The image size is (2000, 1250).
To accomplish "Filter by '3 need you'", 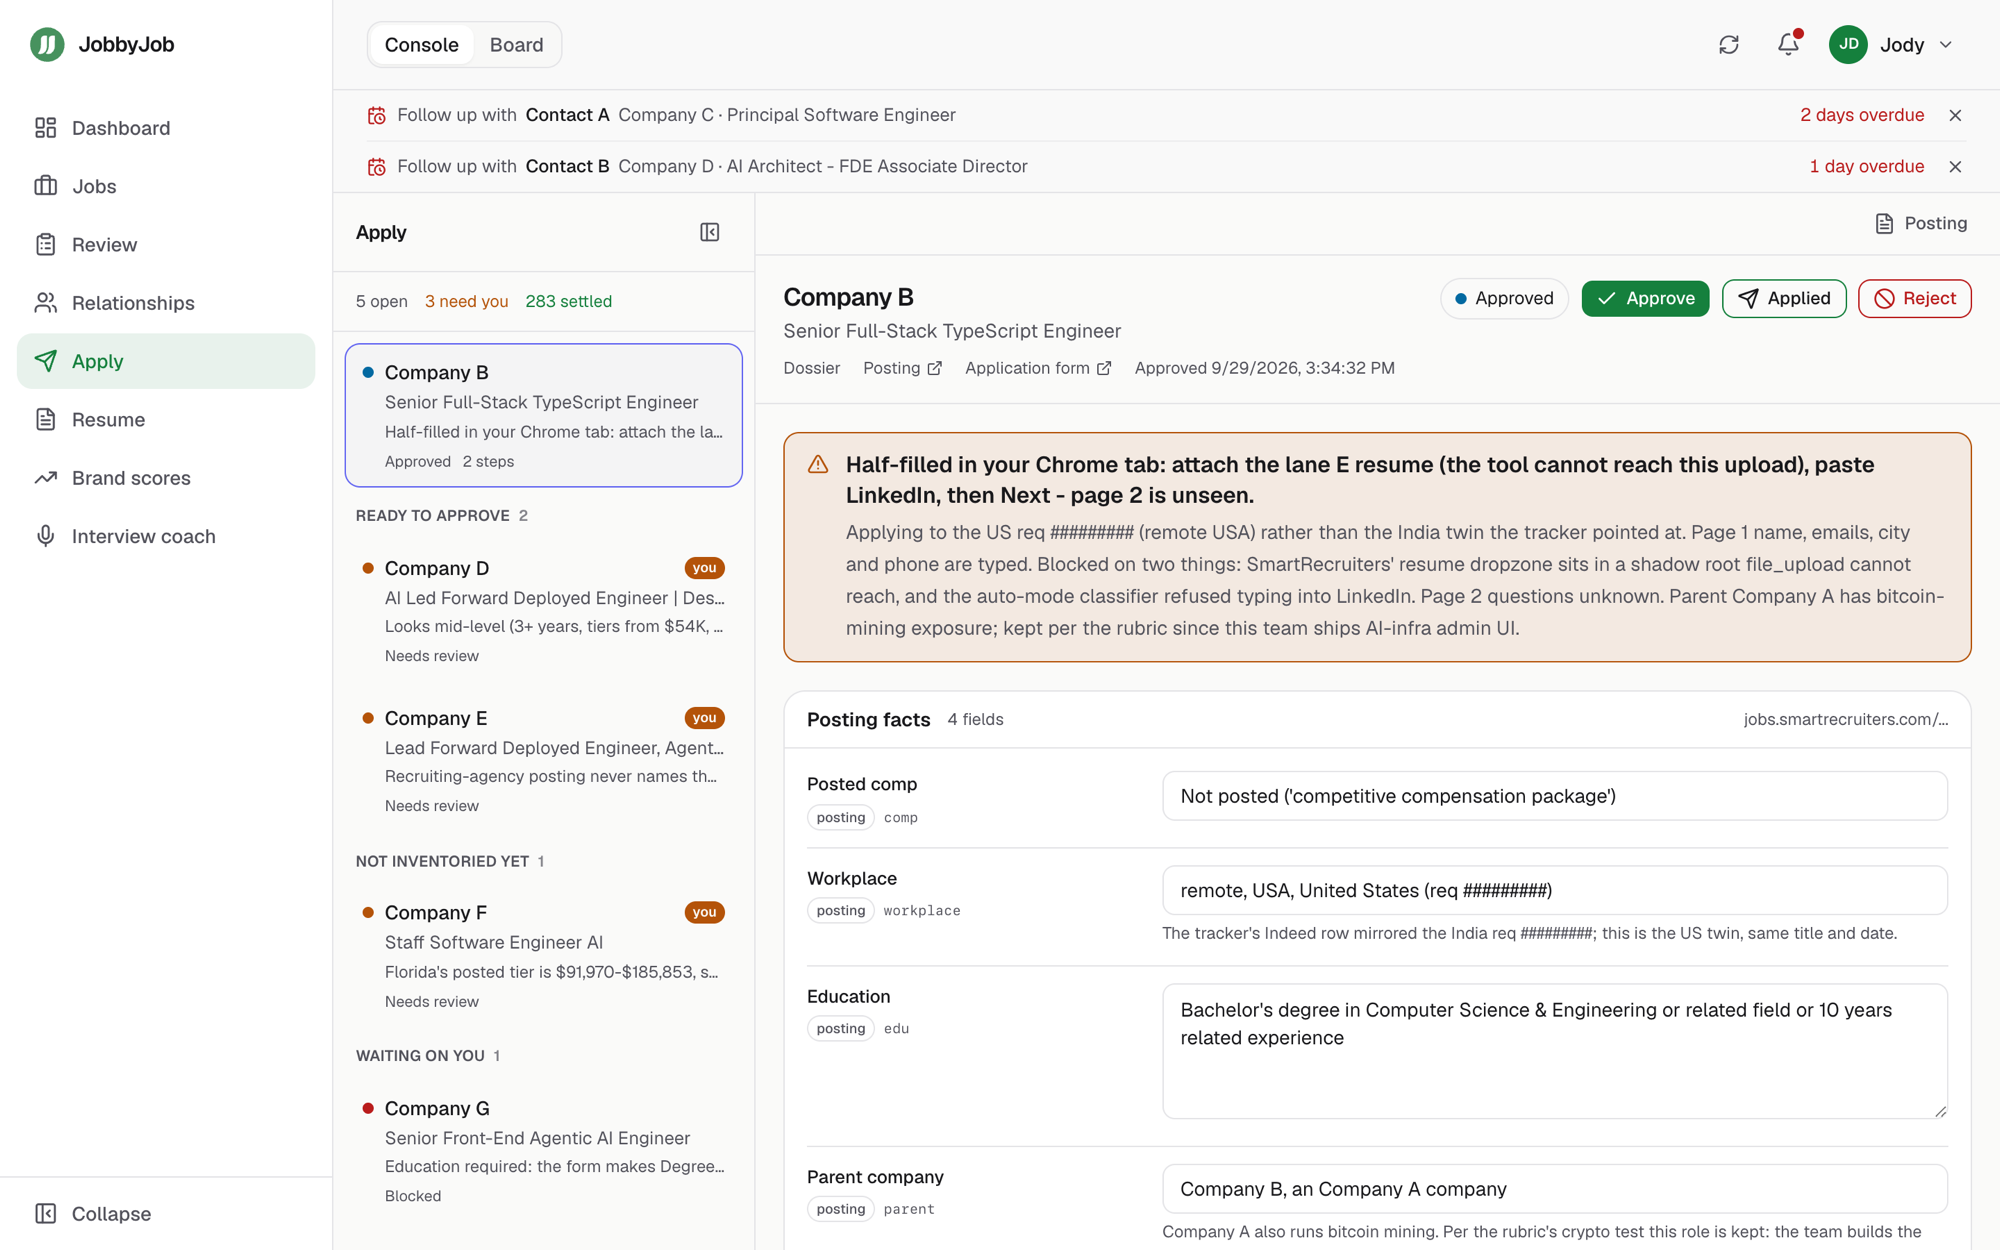I will click(466, 301).
